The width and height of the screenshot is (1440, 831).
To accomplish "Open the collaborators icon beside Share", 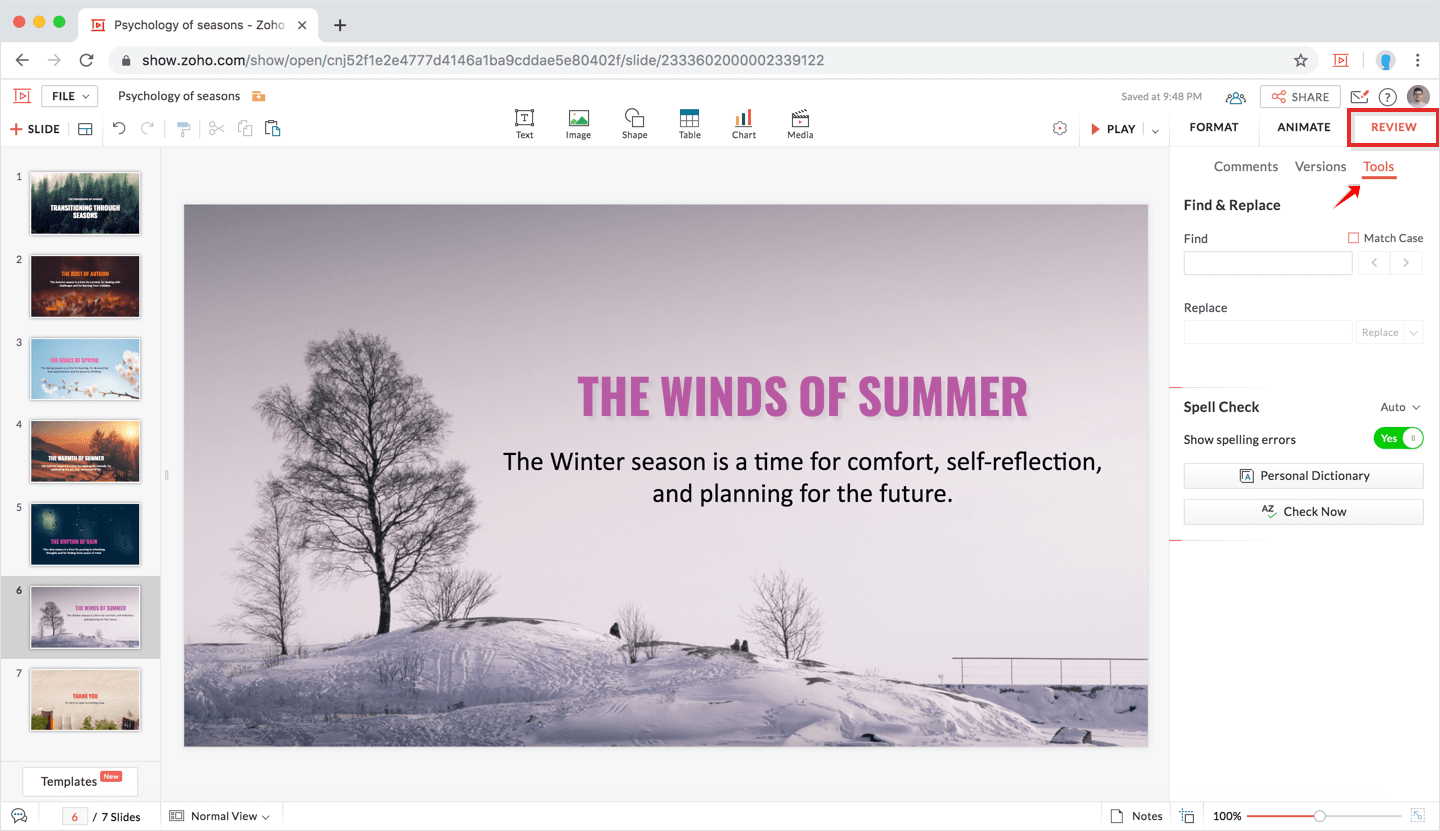I will point(1236,97).
